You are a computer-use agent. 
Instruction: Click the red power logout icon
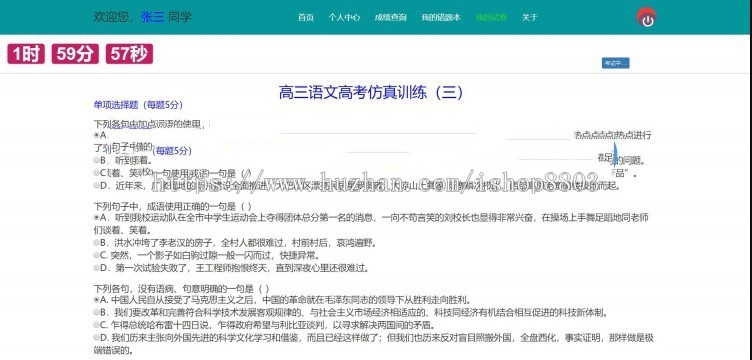646,18
